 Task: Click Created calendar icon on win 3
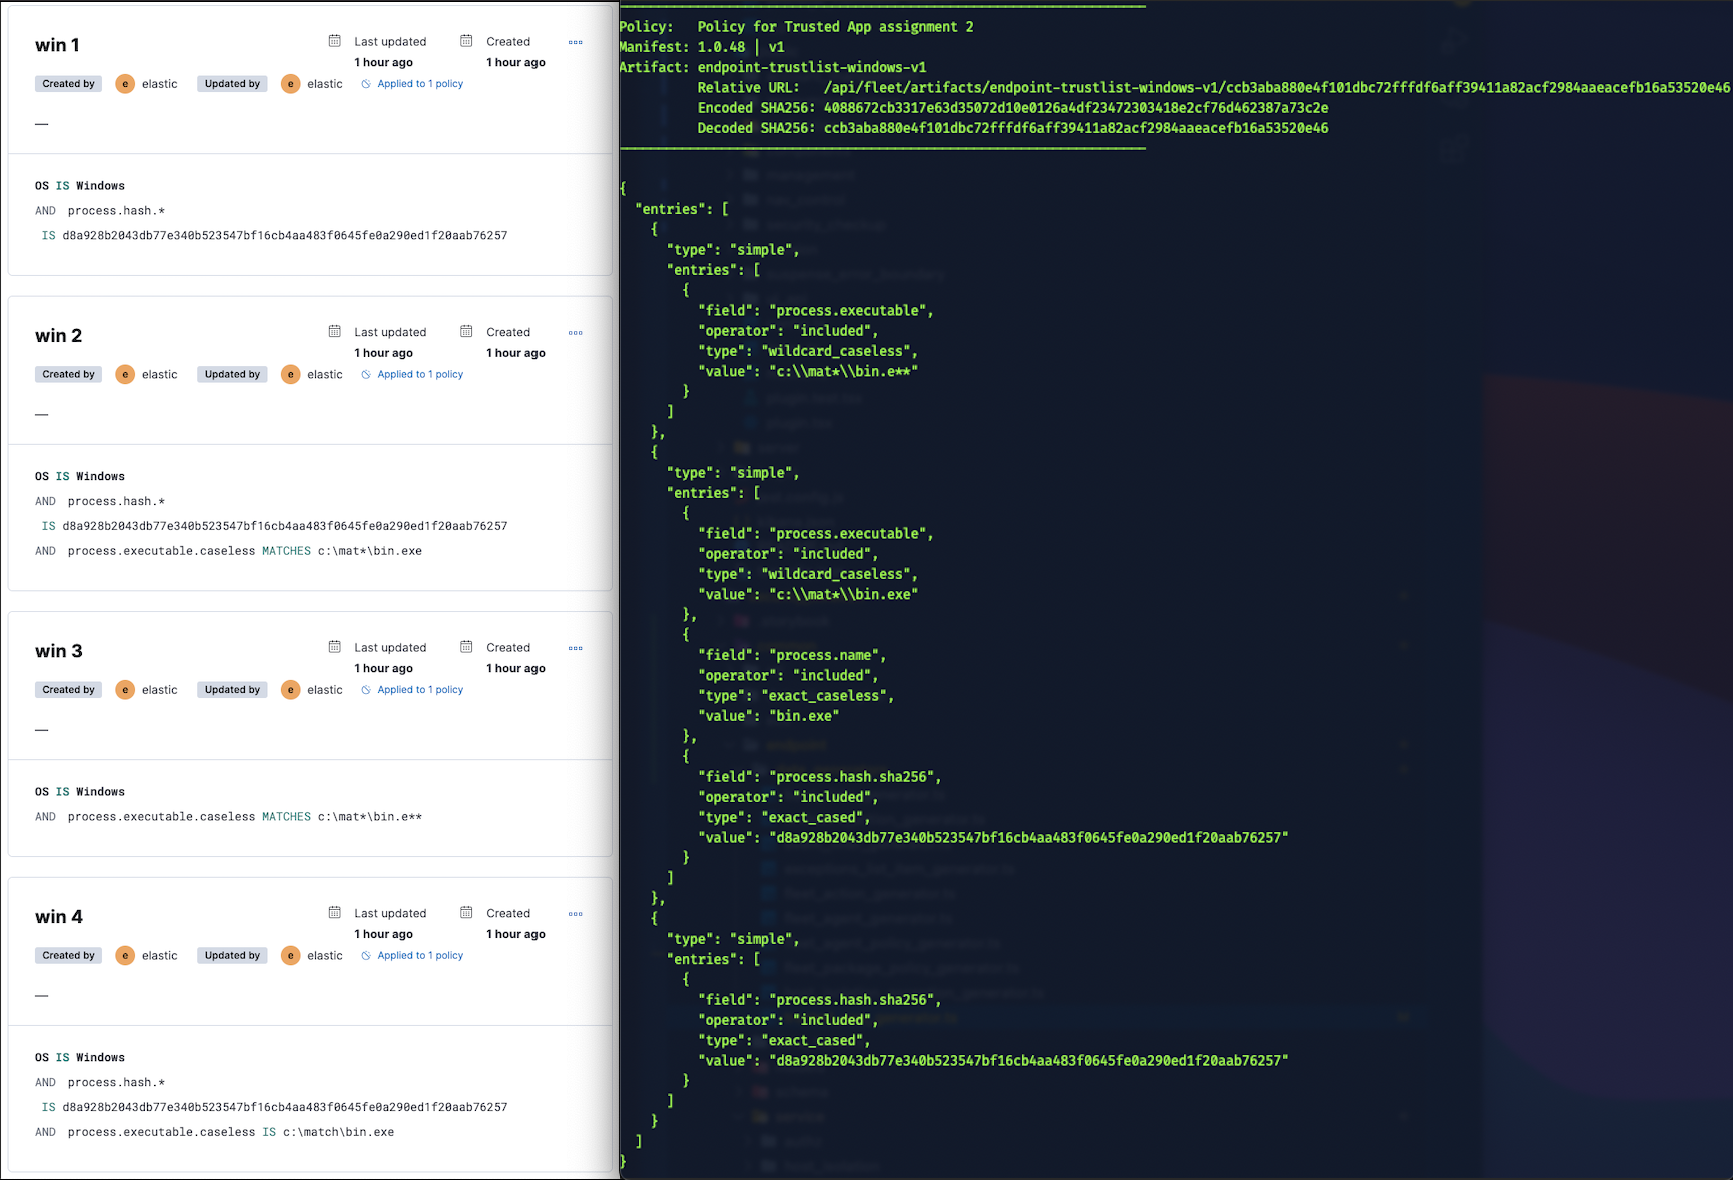click(466, 647)
